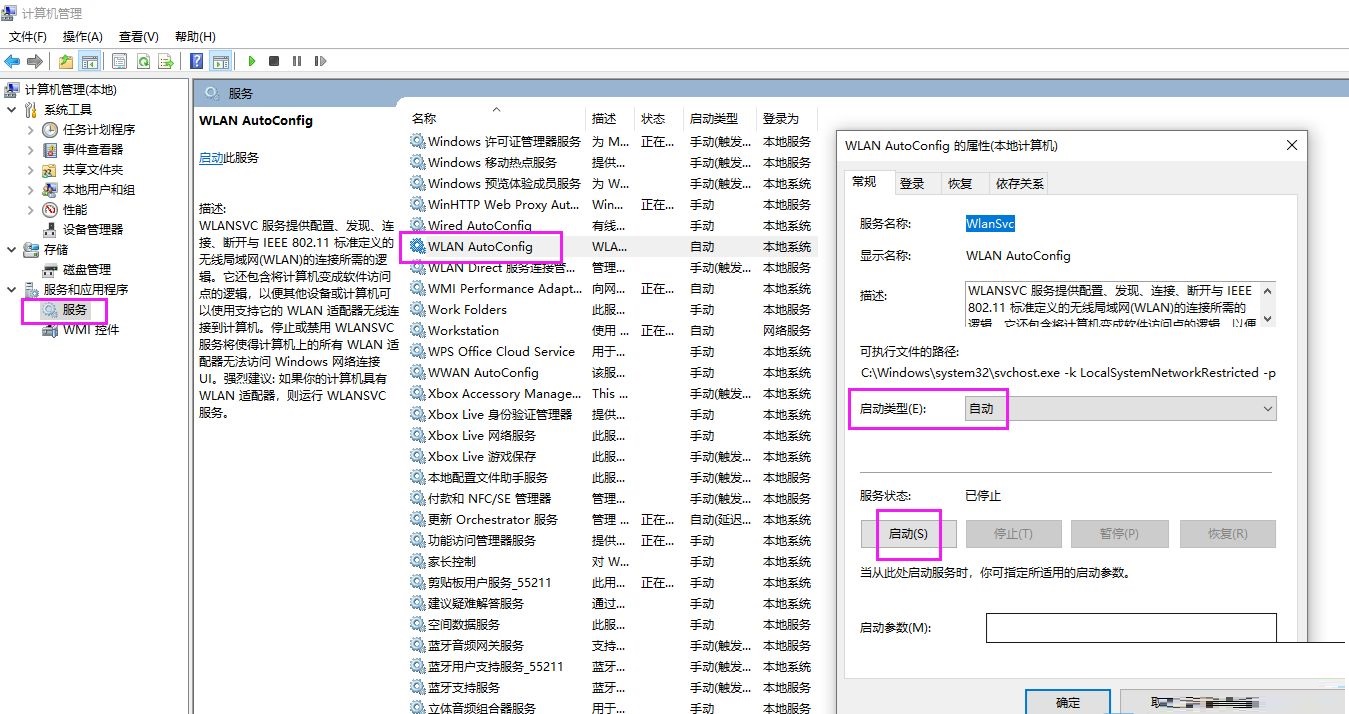The height and width of the screenshot is (714, 1349).
Task: Click the pause service toolbar icon
Action: coord(296,60)
